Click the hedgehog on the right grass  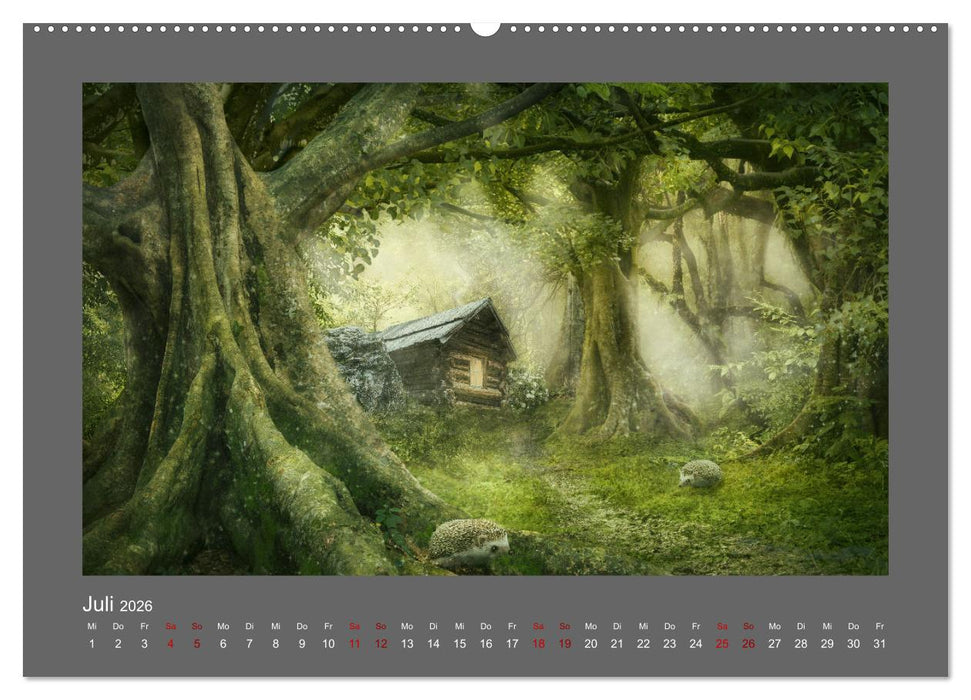click(700, 473)
